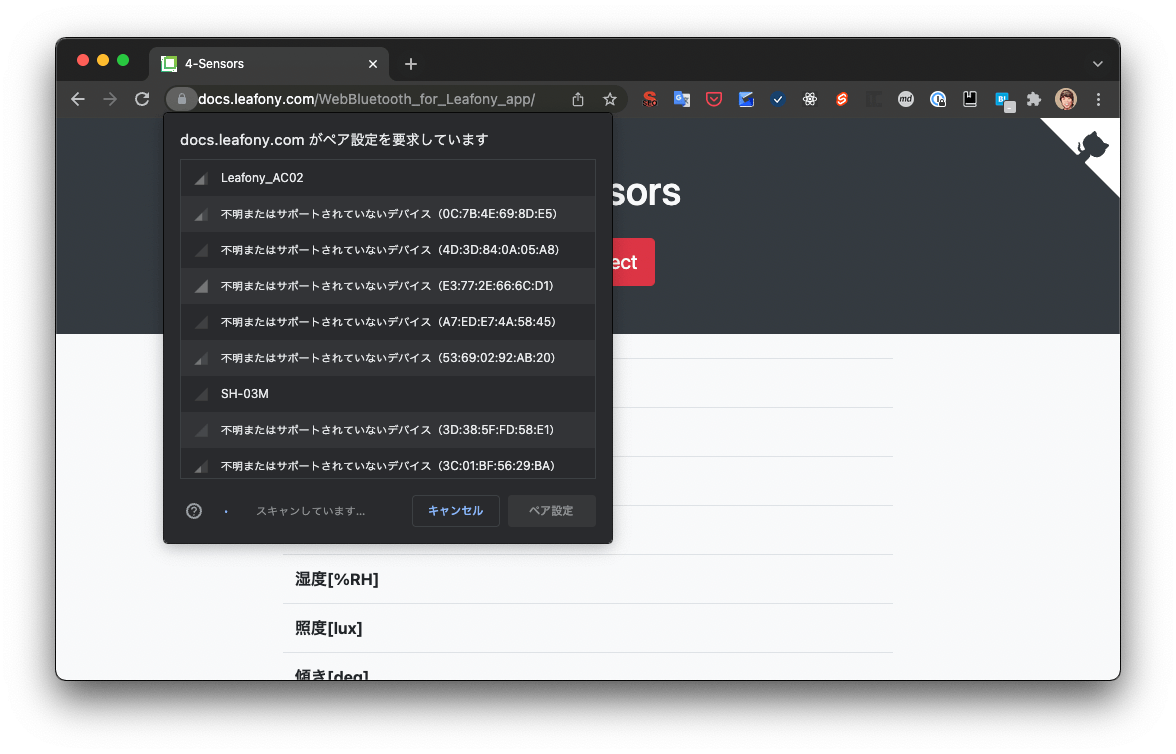Bookmark this page with the star icon
The width and height of the screenshot is (1176, 754).
(x=610, y=99)
